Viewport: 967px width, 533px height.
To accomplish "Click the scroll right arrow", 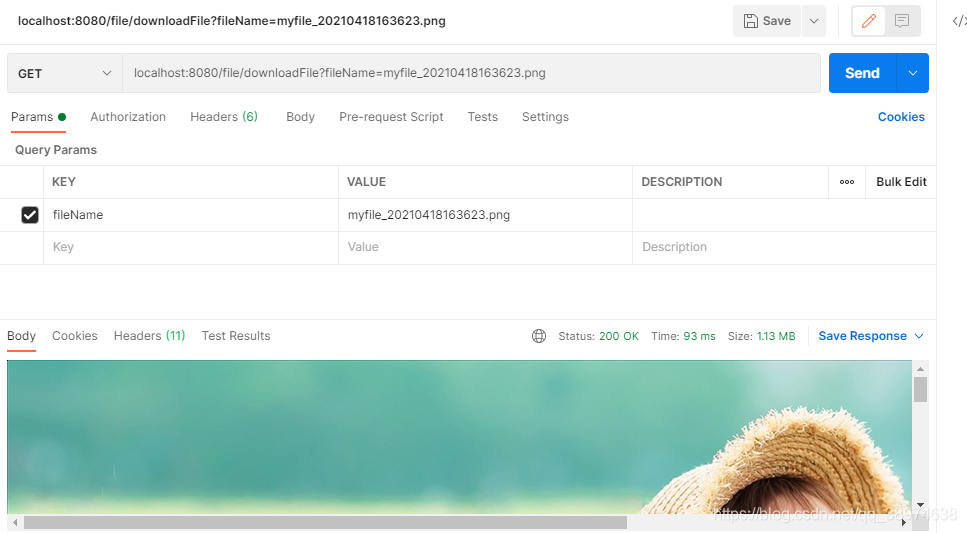I will point(903,523).
